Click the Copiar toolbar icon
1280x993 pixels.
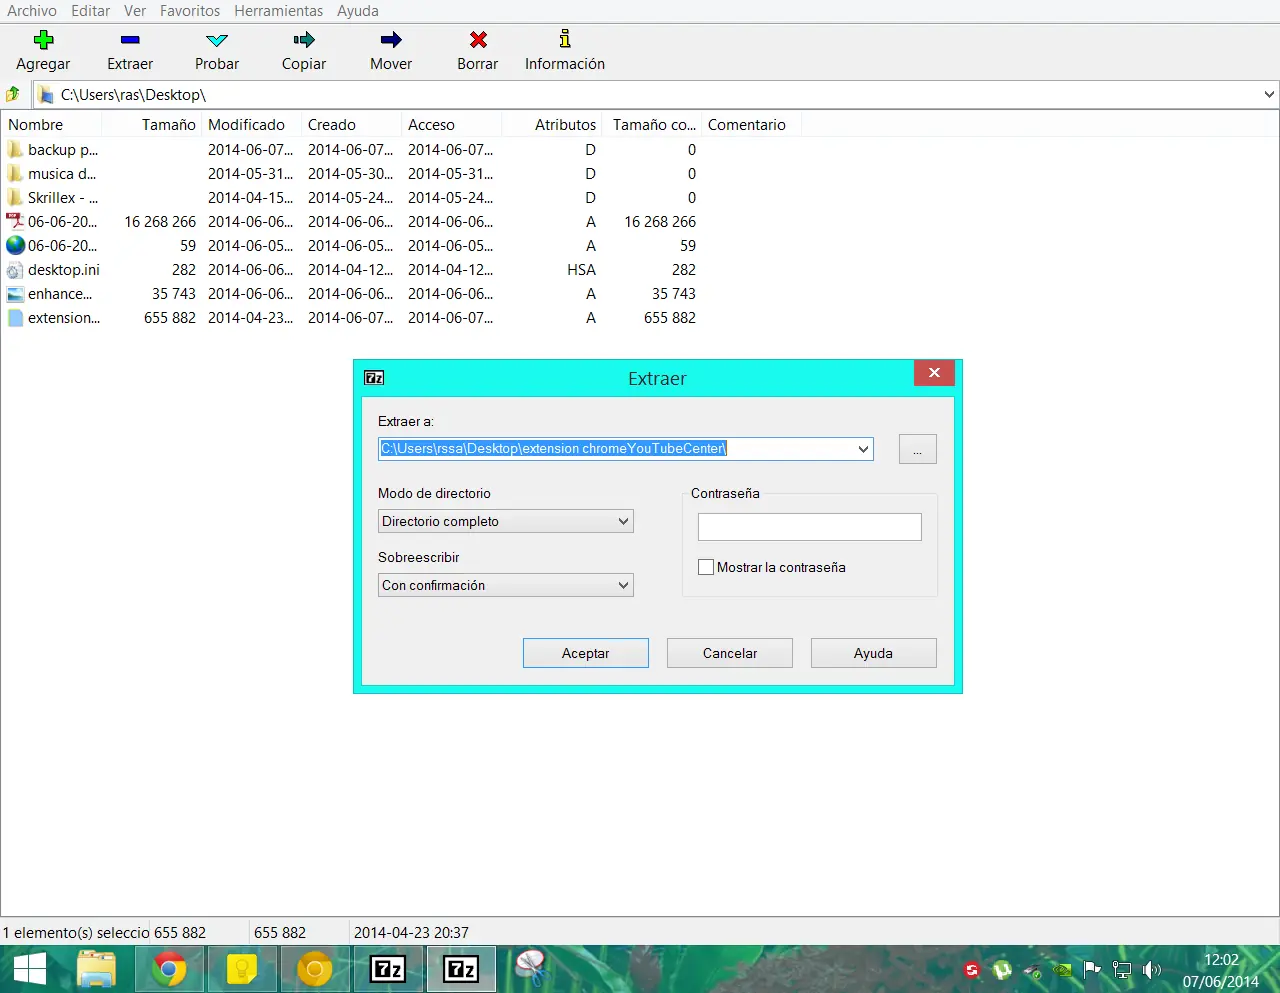click(304, 40)
